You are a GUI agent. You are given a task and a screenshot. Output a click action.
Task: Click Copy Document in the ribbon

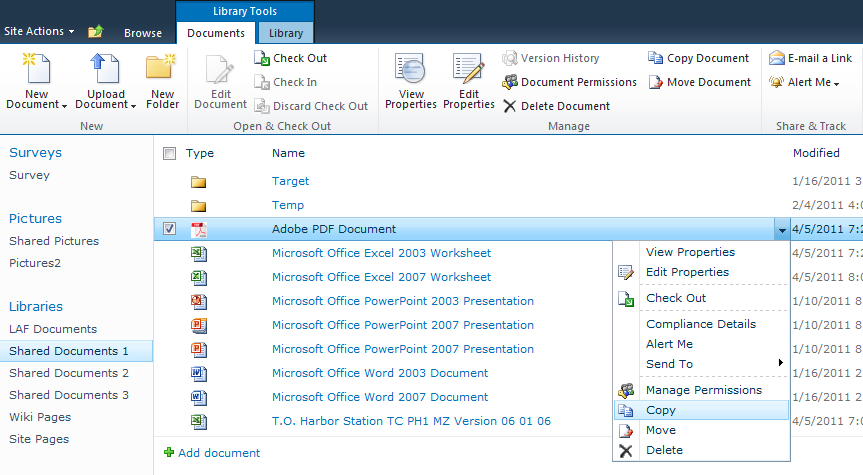pos(698,58)
